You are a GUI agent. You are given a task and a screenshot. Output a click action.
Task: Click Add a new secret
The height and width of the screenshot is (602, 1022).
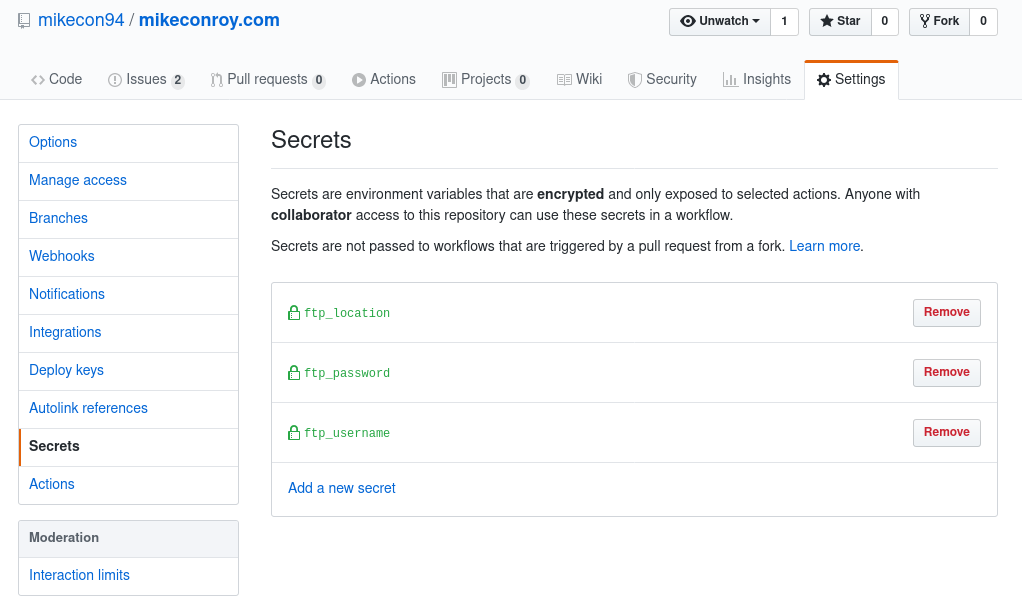(342, 488)
